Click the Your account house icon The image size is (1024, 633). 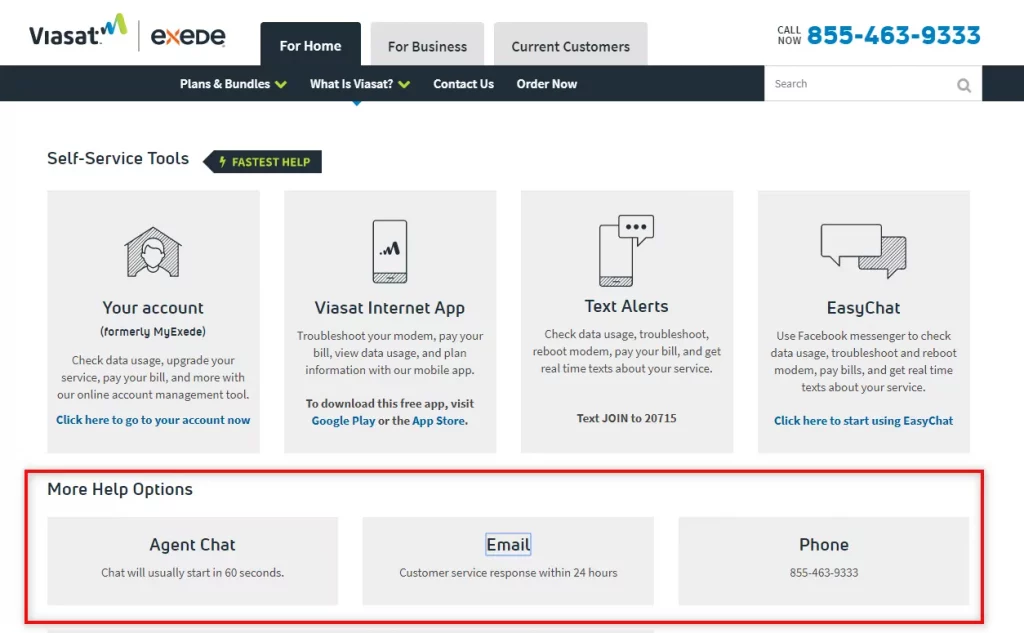153,252
